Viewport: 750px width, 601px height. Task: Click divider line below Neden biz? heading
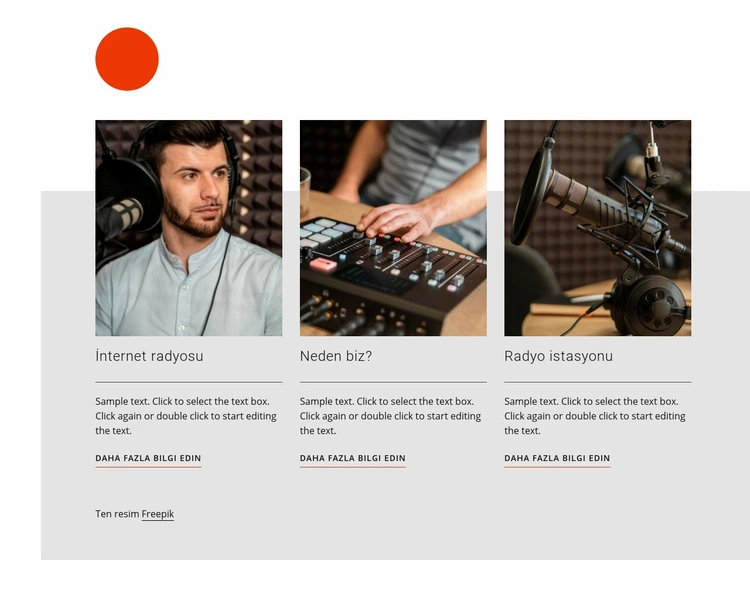click(x=393, y=382)
